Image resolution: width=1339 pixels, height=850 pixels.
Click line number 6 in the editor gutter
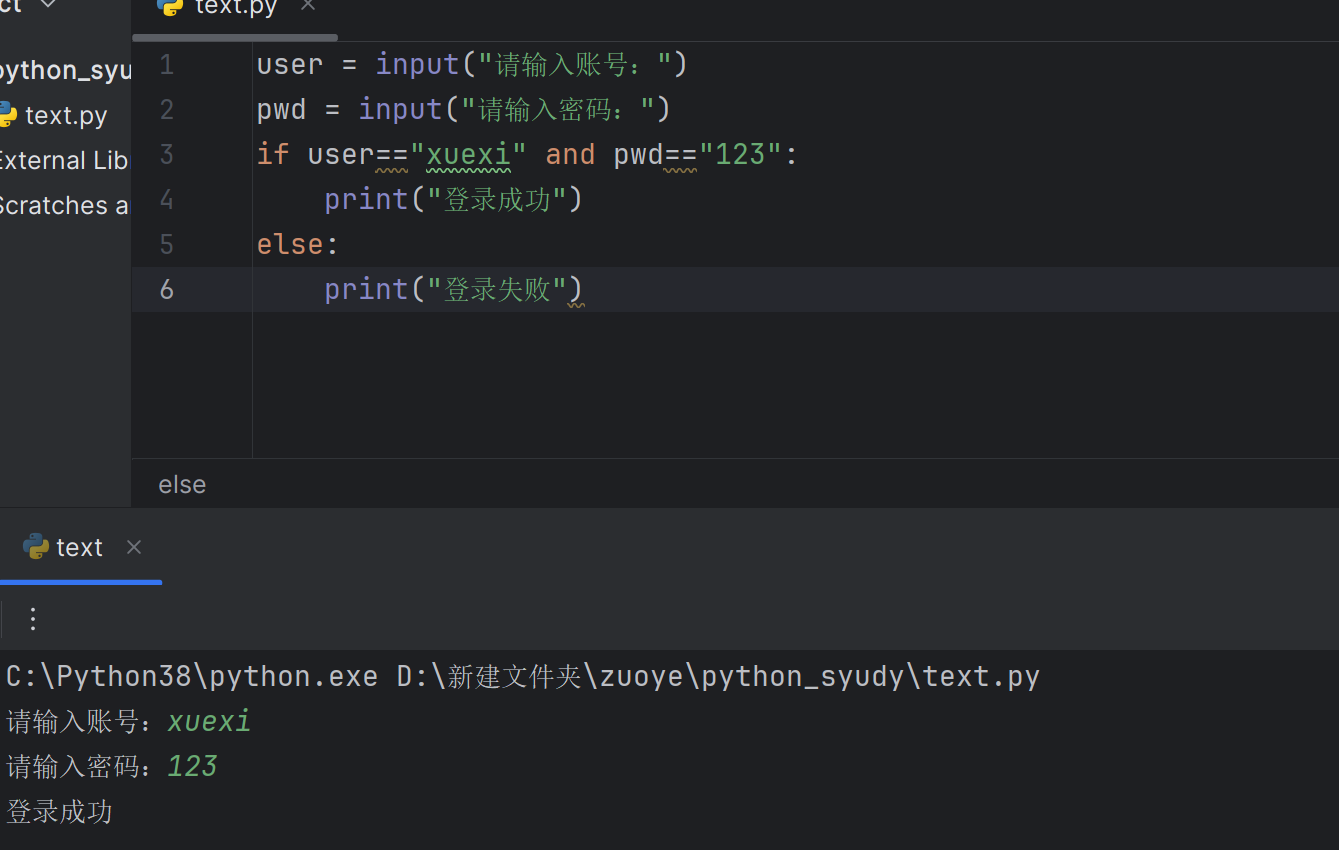click(x=166, y=289)
